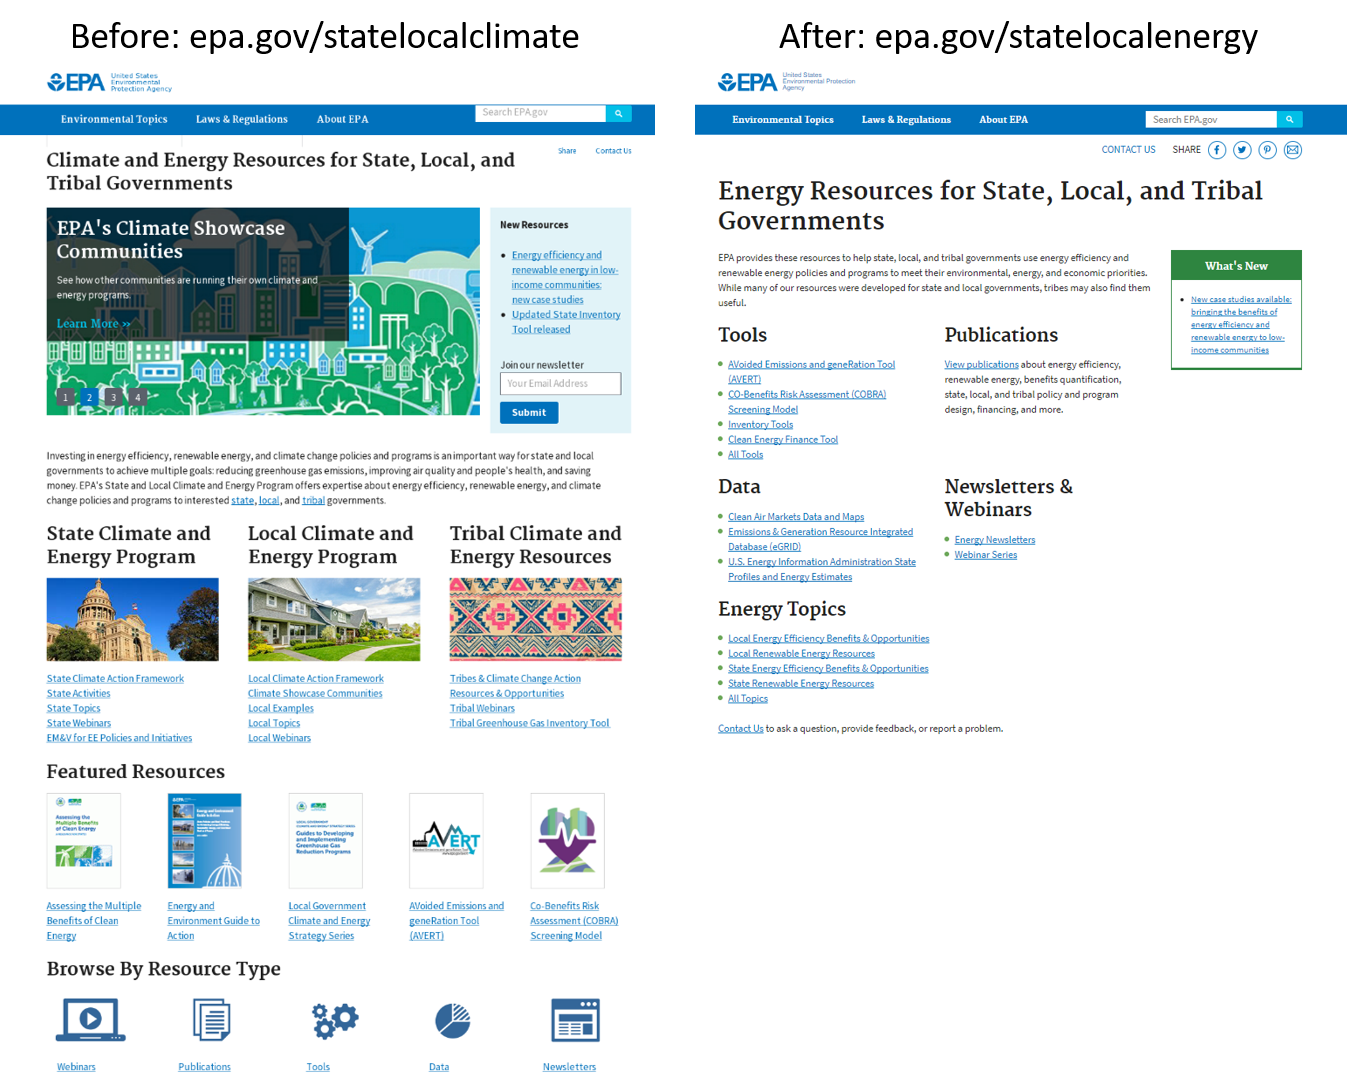Open the AVERT tool thumbnail
Viewport: 1347px width, 1092px height.
click(x=446, y=840)
